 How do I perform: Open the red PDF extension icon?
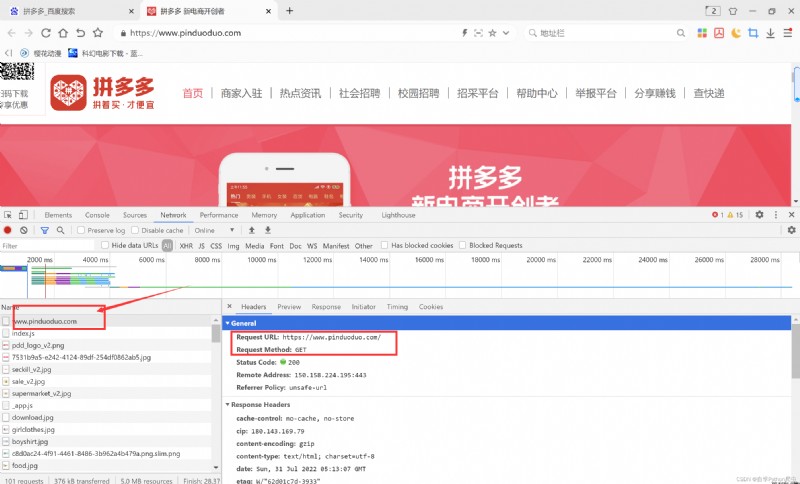click(719, 33)
